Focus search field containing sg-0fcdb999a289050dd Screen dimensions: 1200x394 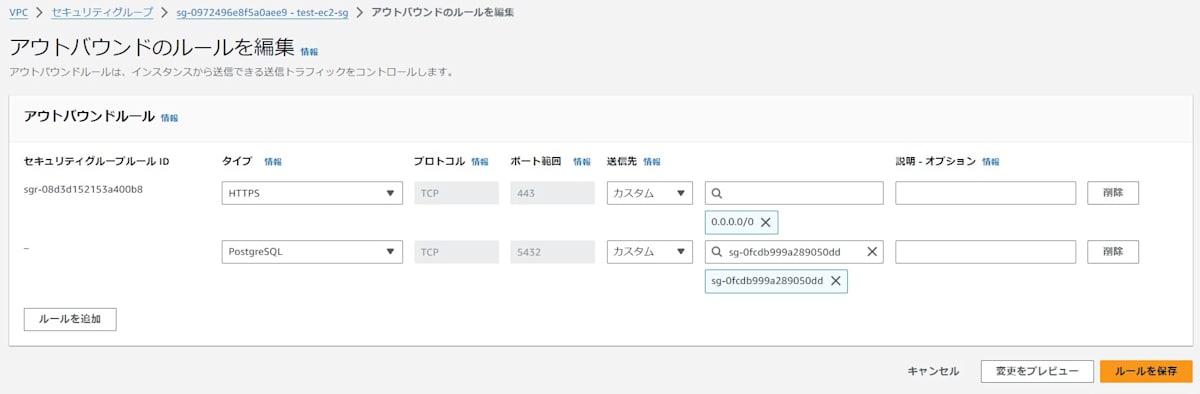click(x=794, y=252)
